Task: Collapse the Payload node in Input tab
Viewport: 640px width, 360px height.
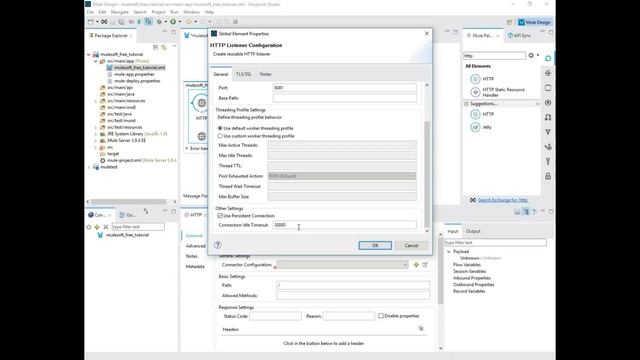Action: click(449, 252)
